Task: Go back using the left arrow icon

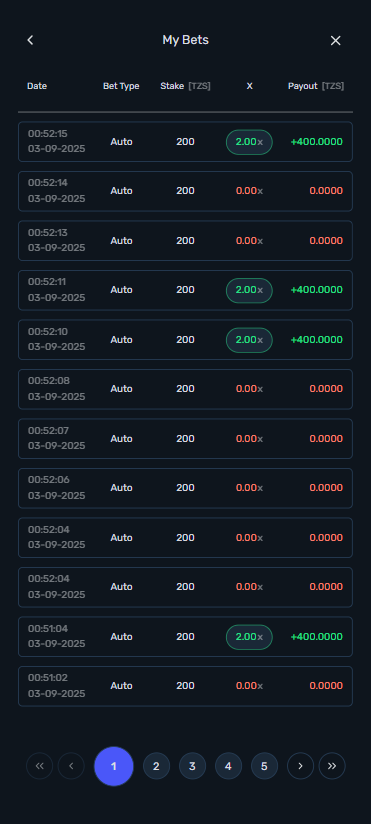Action: click(x=30, y=40)
